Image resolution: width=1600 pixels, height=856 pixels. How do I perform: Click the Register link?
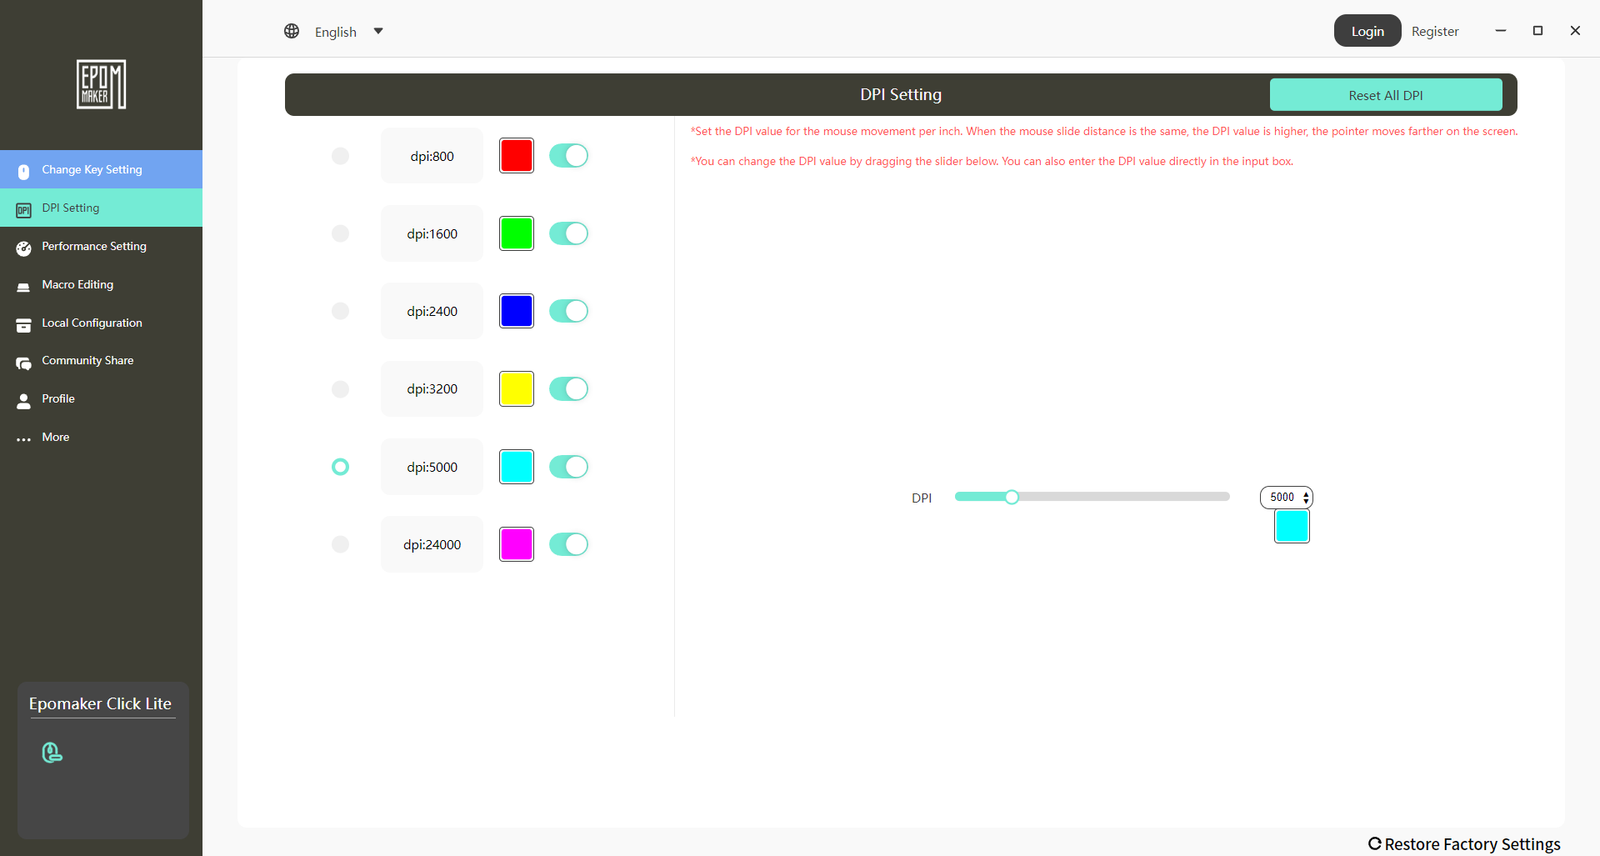coord(1434,32)
